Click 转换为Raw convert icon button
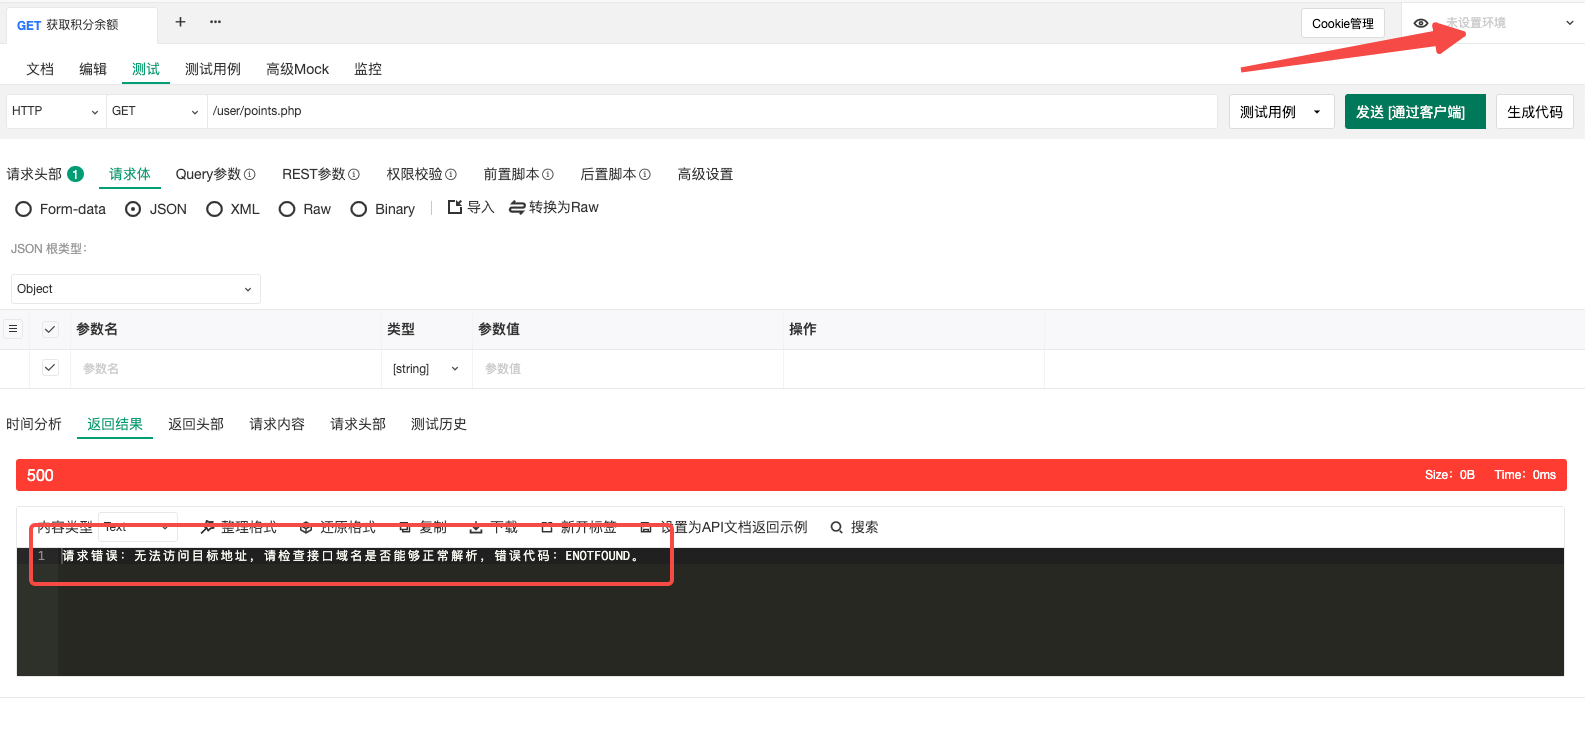 (554, 207)
